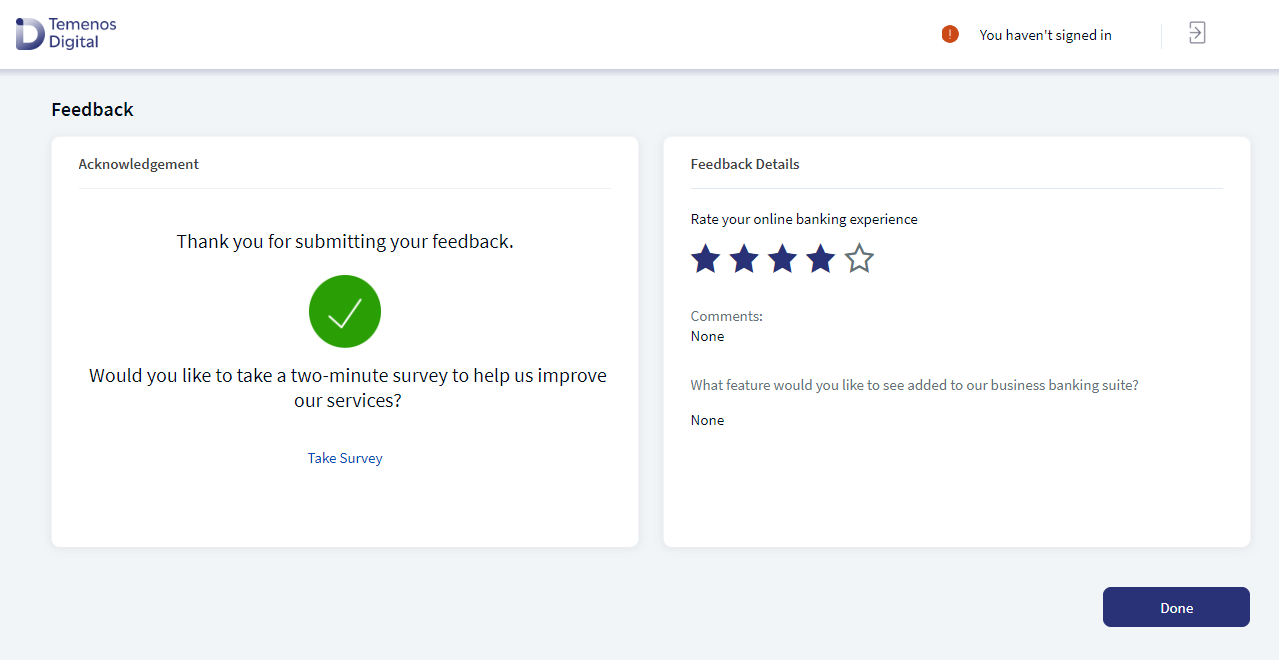Open the Take Survey link
This screenshot has width=1279, height=660.
(345, 458)
